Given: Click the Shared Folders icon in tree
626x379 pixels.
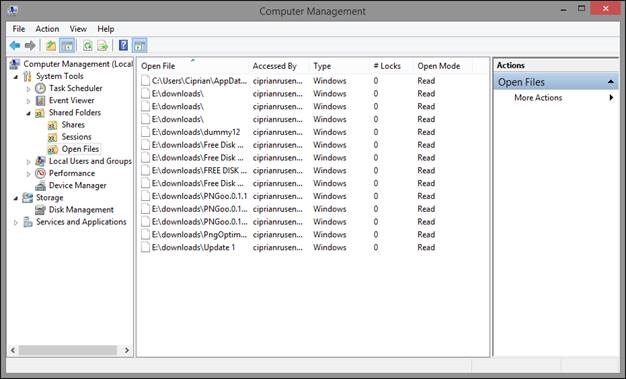Looking at the screenshot, I should click(x=40, y=113).
